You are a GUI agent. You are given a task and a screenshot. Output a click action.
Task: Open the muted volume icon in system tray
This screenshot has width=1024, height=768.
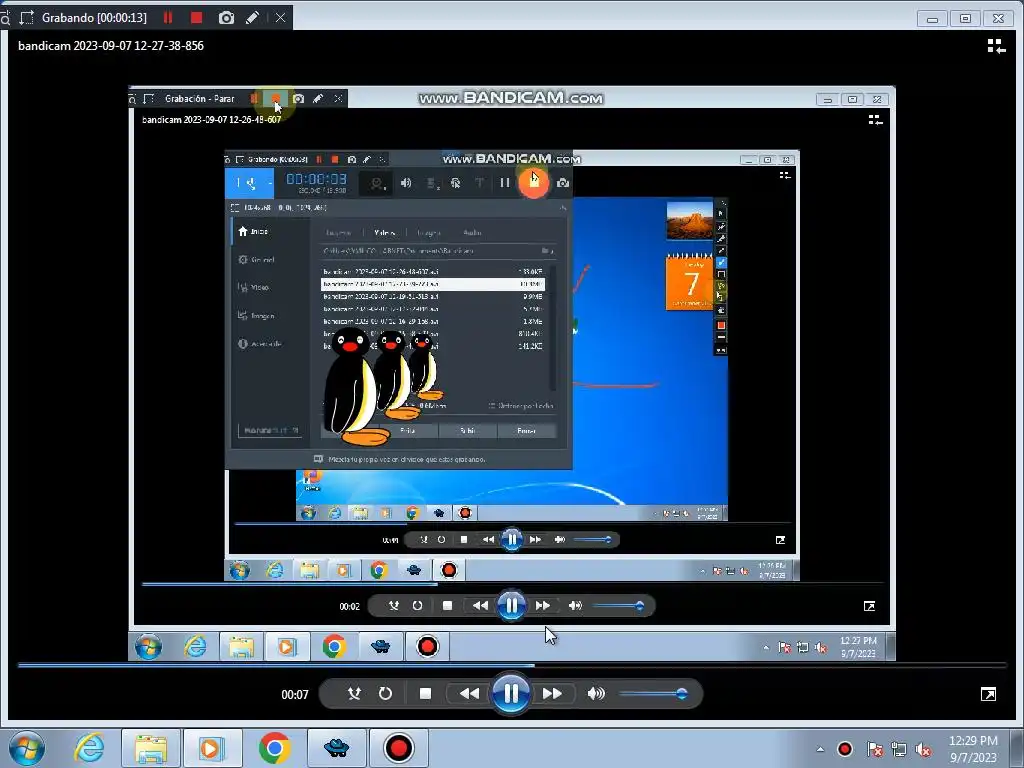[923, 749]
